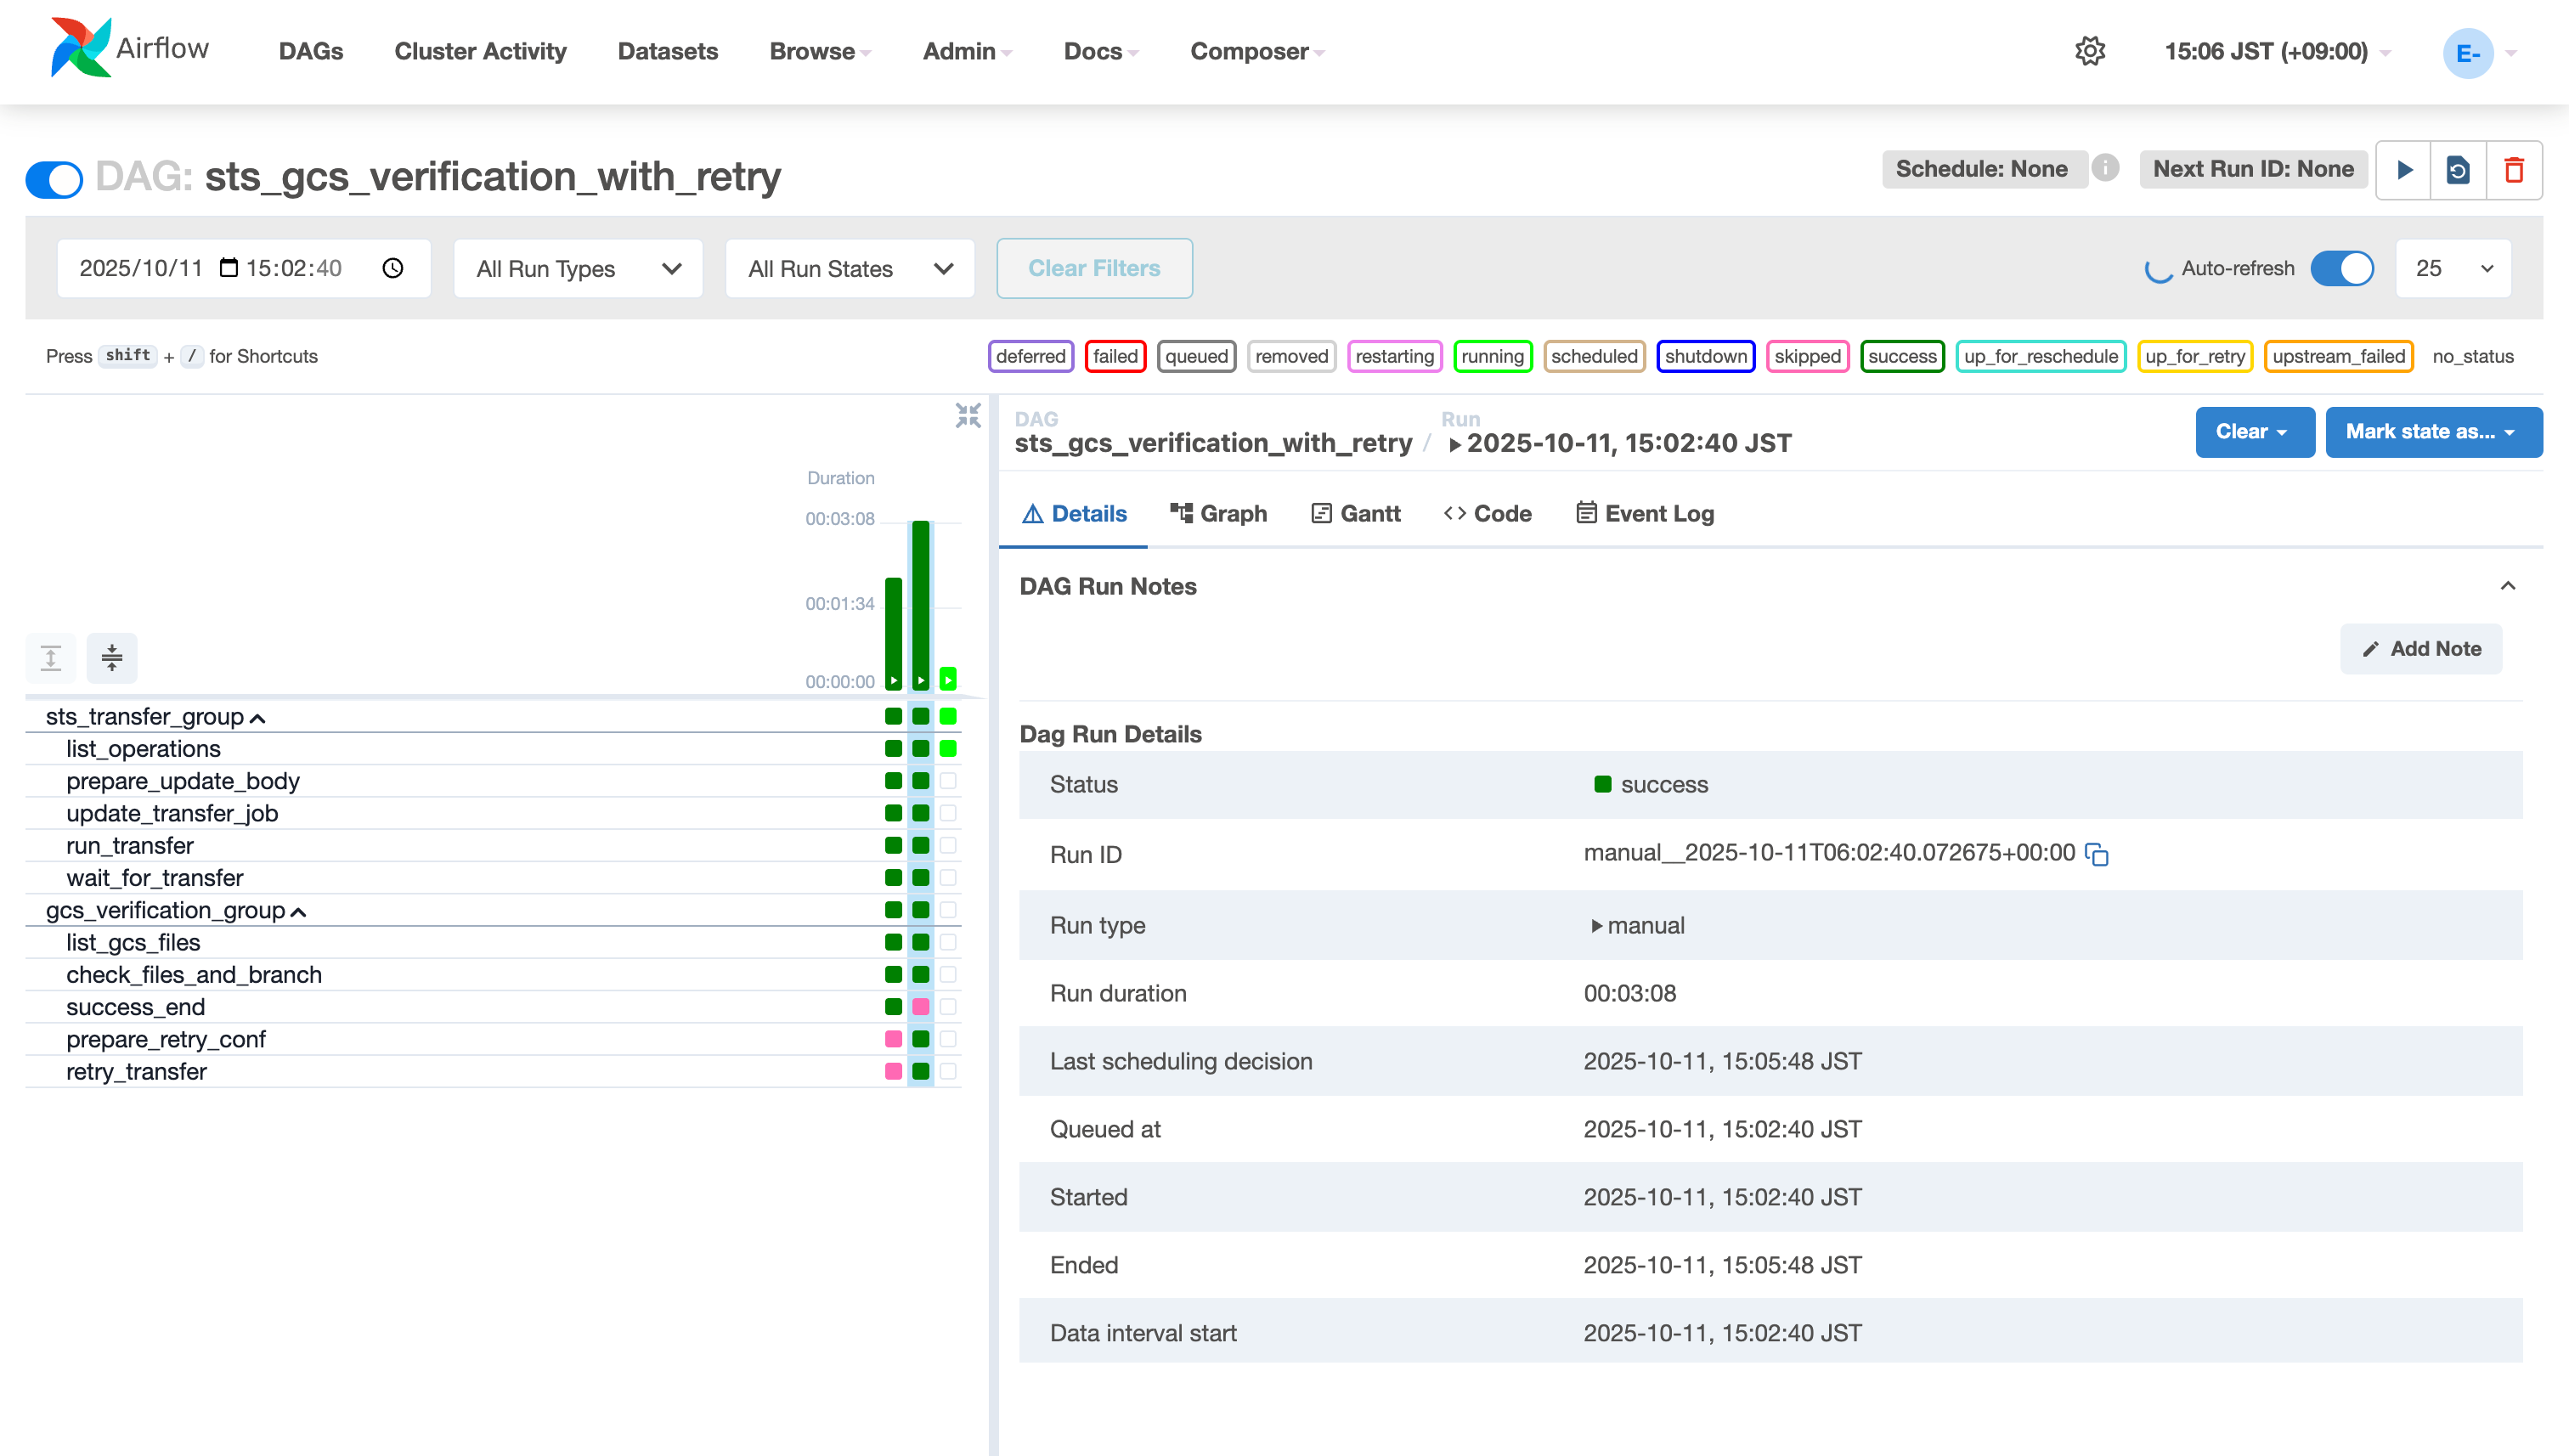Click the Clear Filters button
This screenshot has height=1456, width=2569.
click(x=1094, y=268)
